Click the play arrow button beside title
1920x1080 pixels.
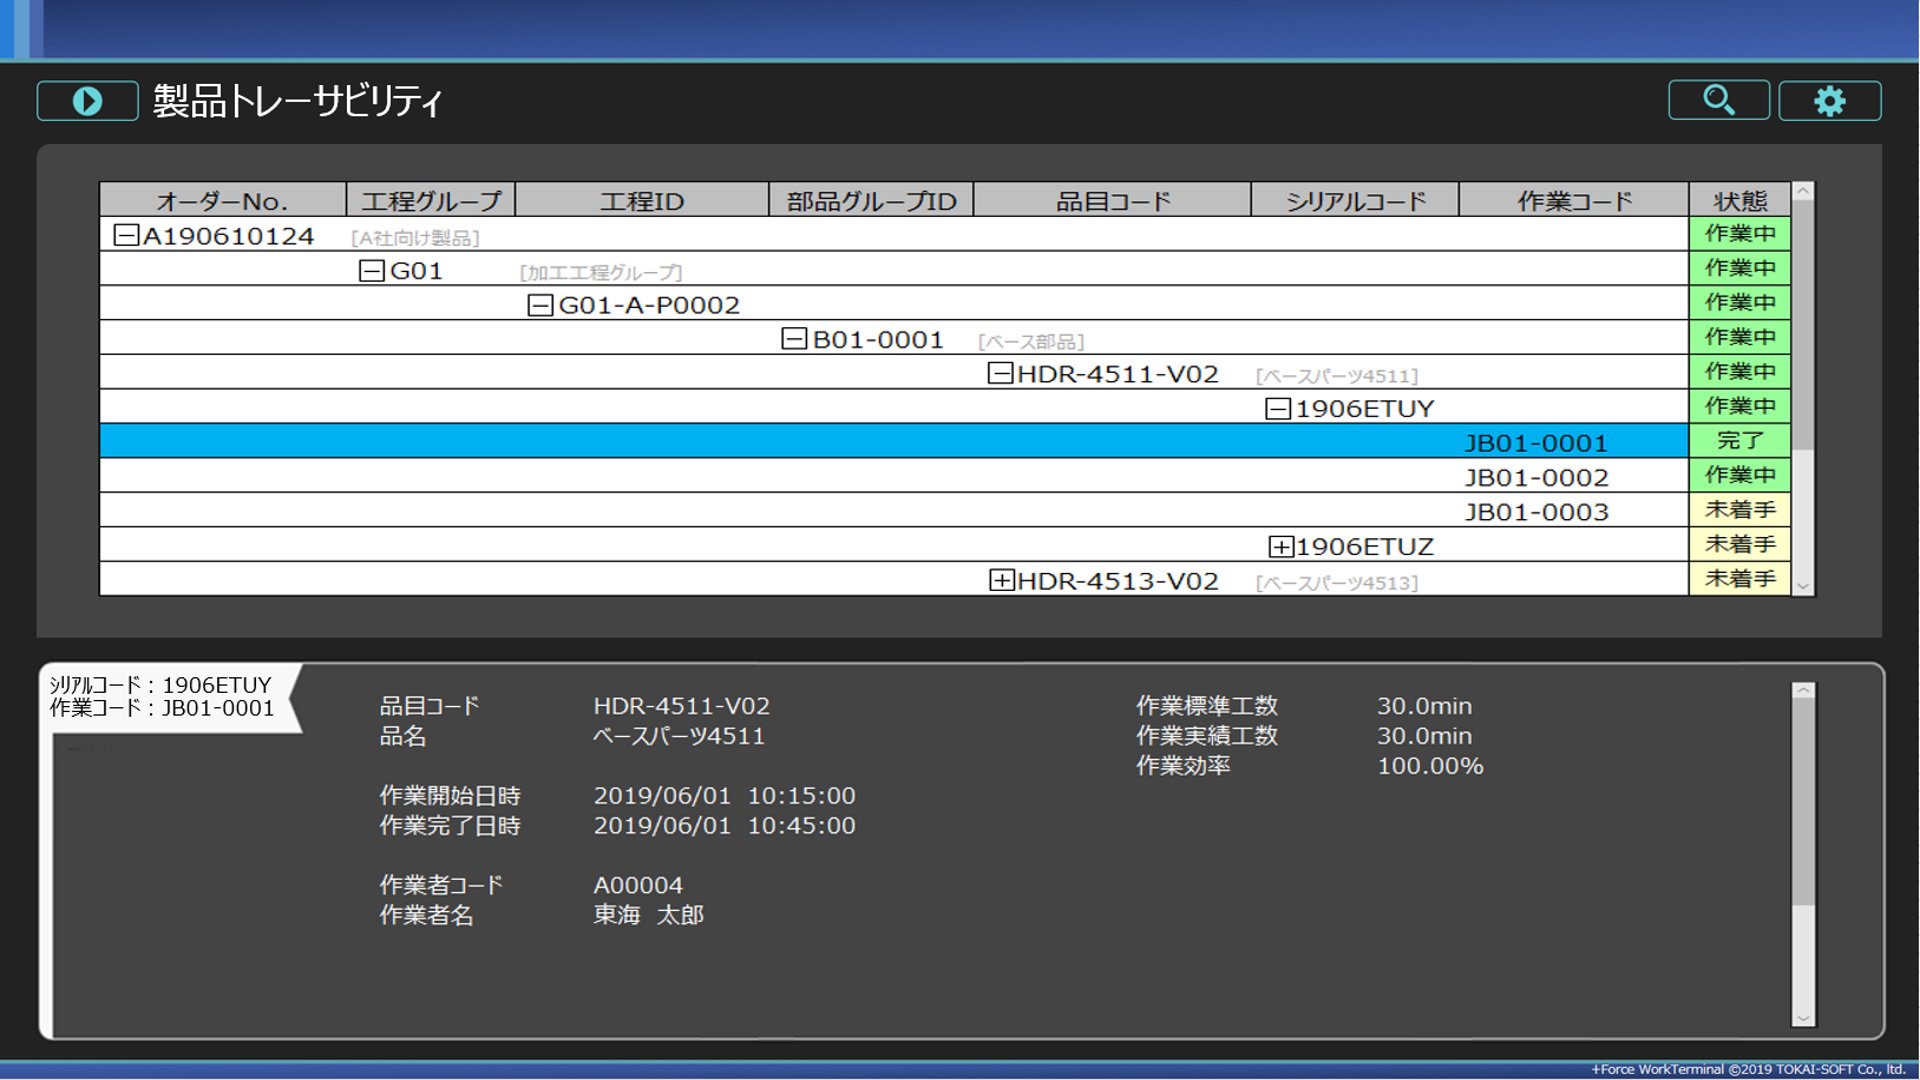point(88,101)
